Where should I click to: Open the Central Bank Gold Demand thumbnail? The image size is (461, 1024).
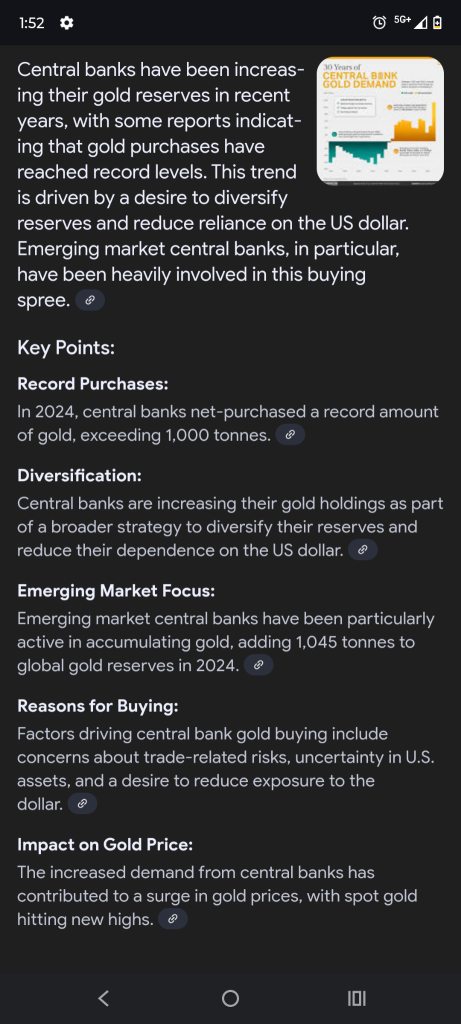point(380,121)
